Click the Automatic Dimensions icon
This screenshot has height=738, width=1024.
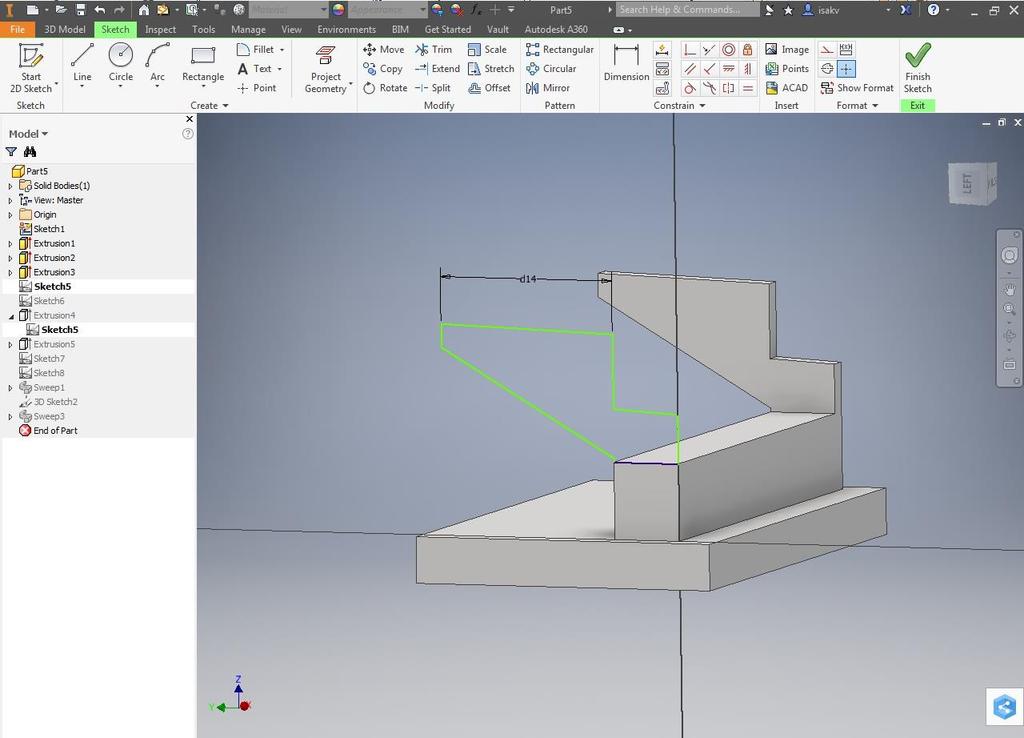pos(662,50)
